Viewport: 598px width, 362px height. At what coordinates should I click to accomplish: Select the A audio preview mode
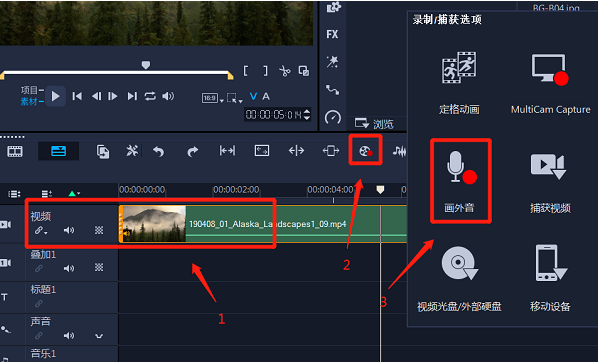coord(266,97)
